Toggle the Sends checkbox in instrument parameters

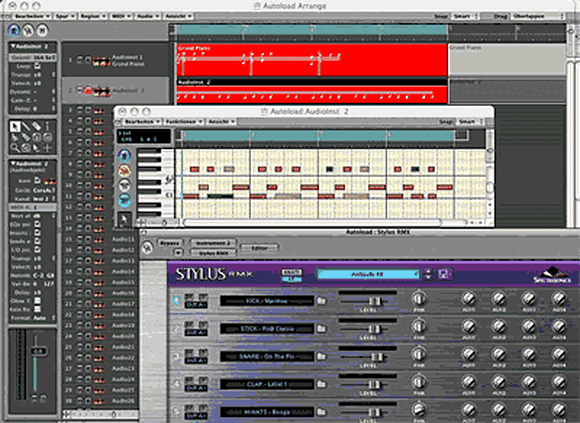pos(37,241)
